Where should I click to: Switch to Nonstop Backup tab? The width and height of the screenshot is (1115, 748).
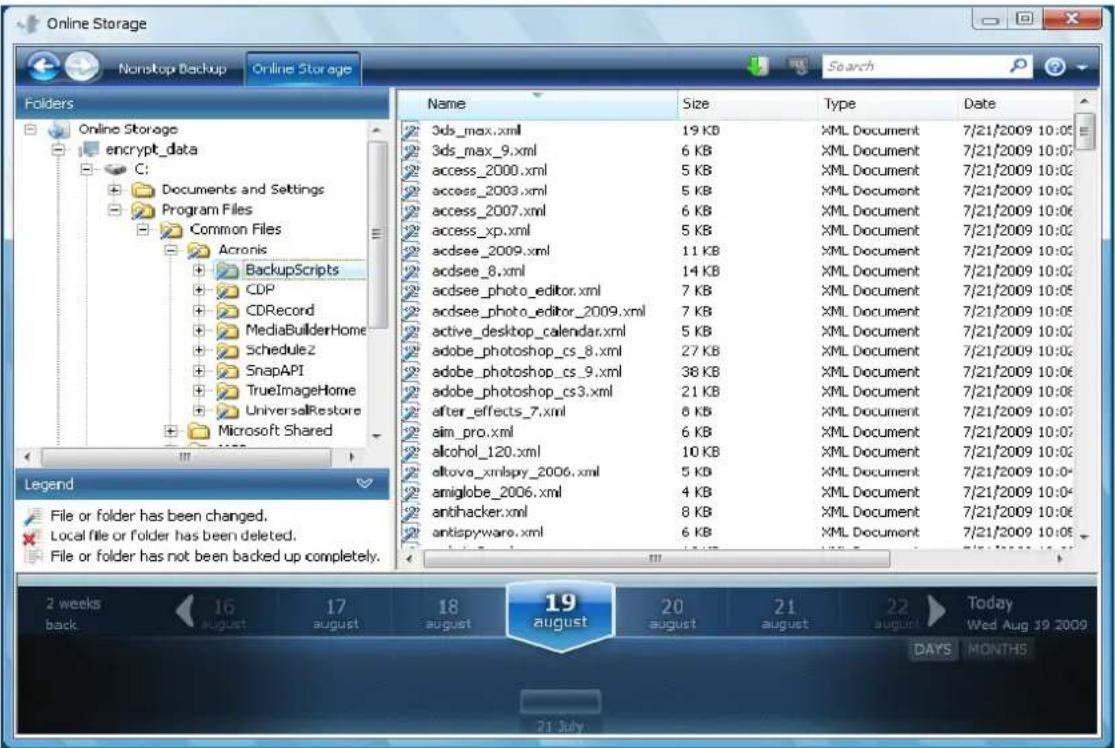[x=172, y=69]
